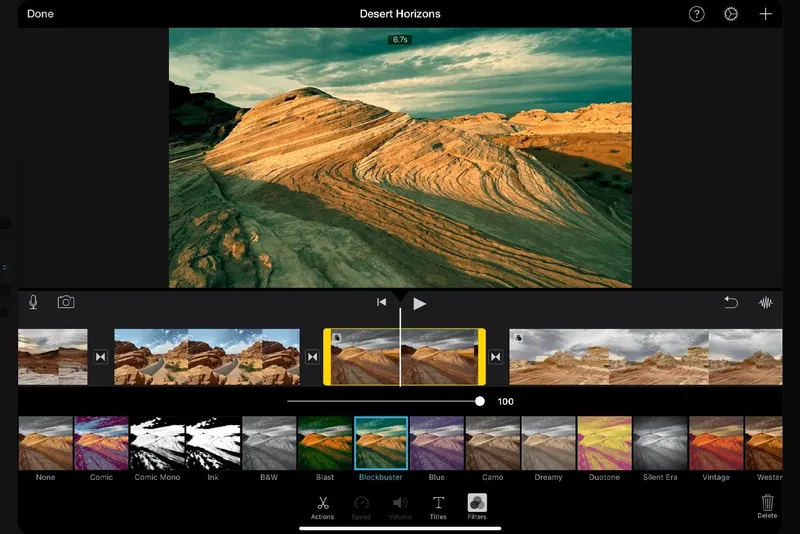Viewport: 800px width, 534px height.
Task: Apply the Vintage filter
Action: 716,443
